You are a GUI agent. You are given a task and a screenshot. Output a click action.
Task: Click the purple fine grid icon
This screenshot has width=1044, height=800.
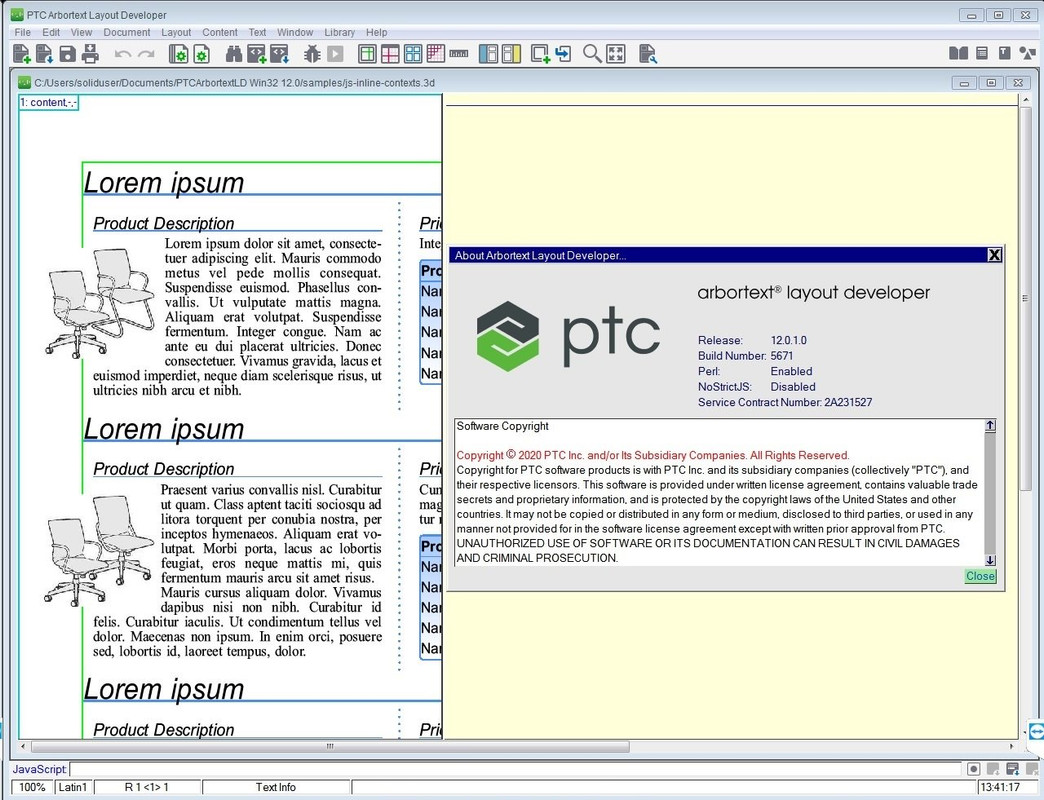435,54
